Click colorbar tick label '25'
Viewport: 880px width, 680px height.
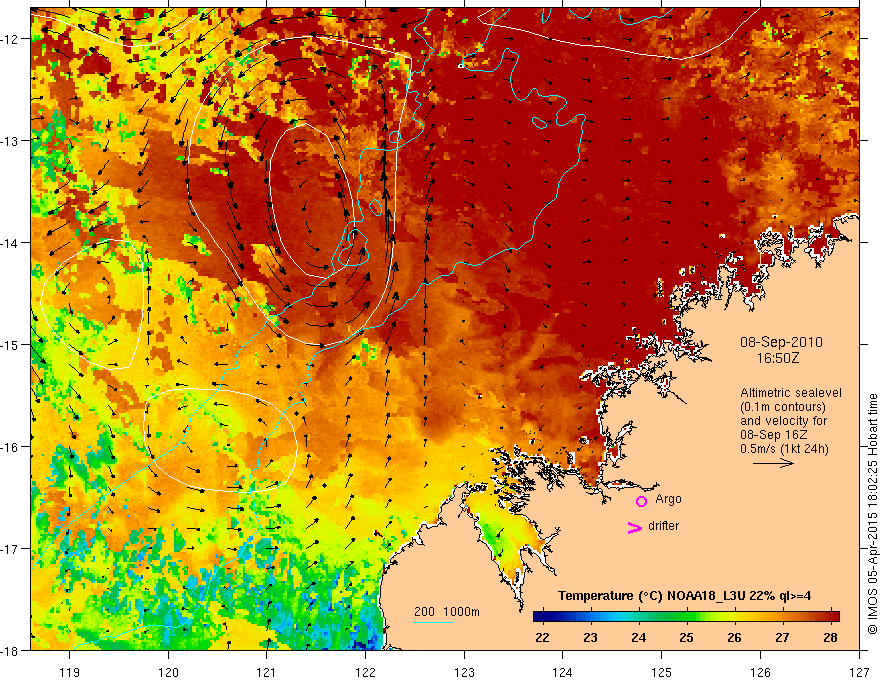pos(686,638)
